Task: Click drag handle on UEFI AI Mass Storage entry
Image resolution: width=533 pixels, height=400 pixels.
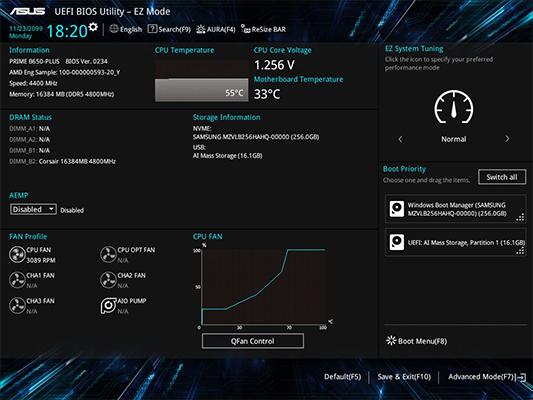Action: click(x=520, y=250)
